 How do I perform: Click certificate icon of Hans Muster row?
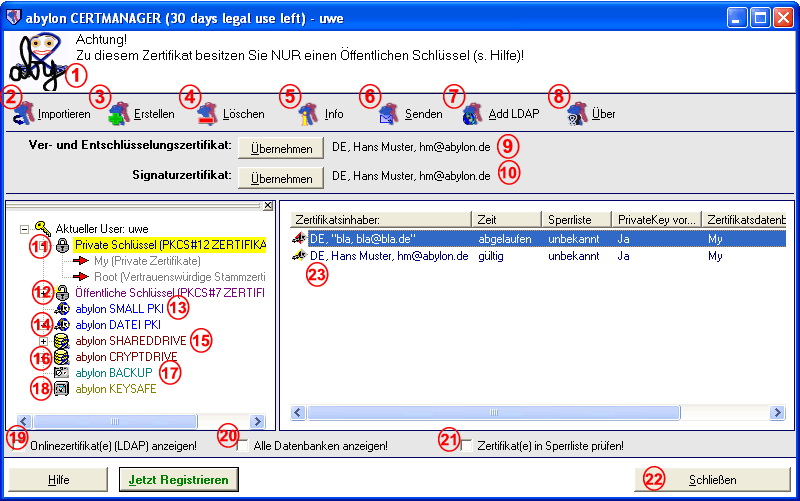[299, 256]
